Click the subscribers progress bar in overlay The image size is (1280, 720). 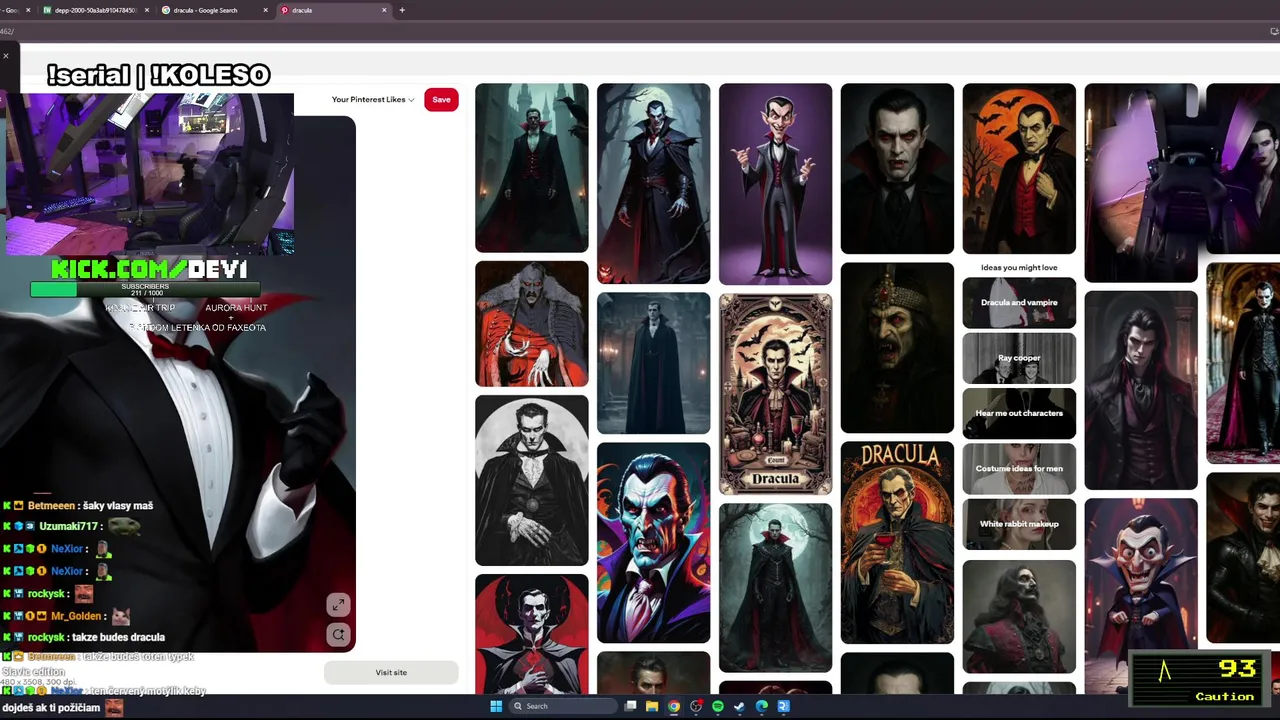point(146,289)
